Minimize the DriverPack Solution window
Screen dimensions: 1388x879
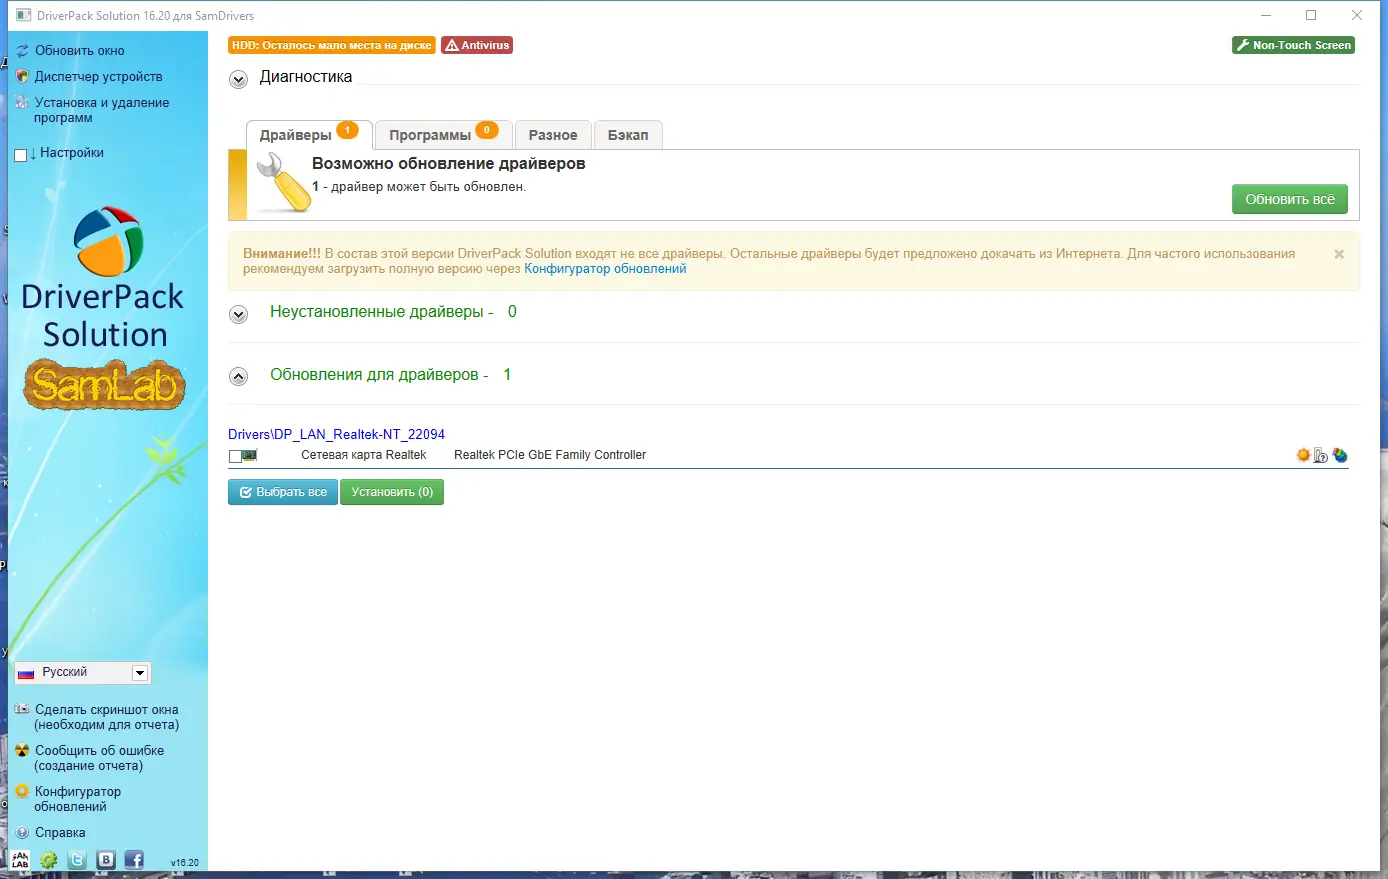tap(1265, 15)
